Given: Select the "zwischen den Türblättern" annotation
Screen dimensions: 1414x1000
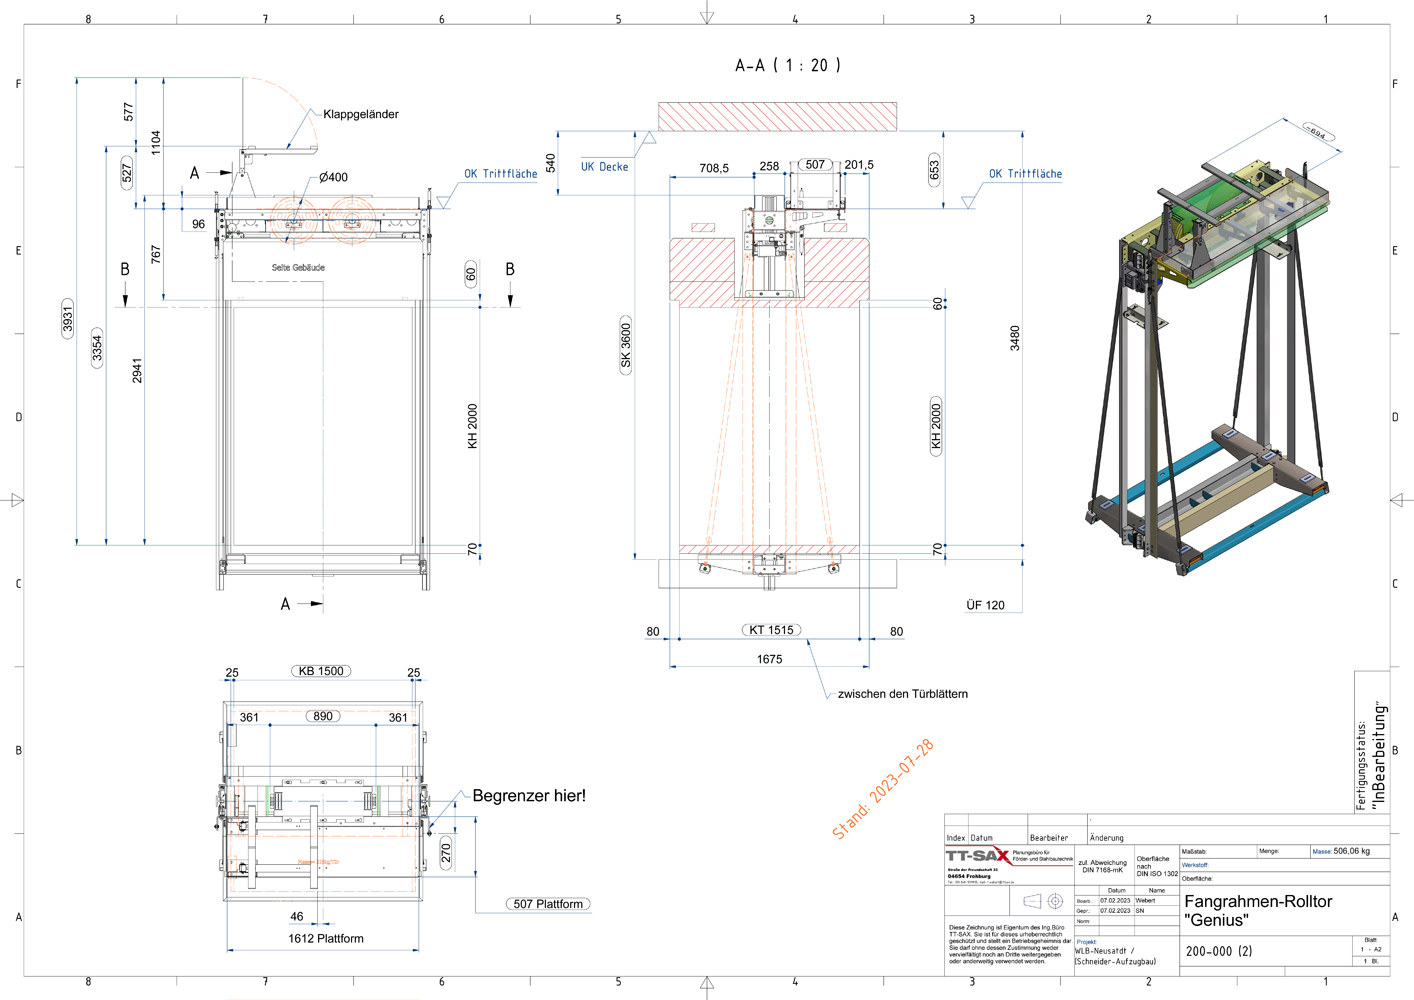Looking at the screenshot, I should 902,694.
